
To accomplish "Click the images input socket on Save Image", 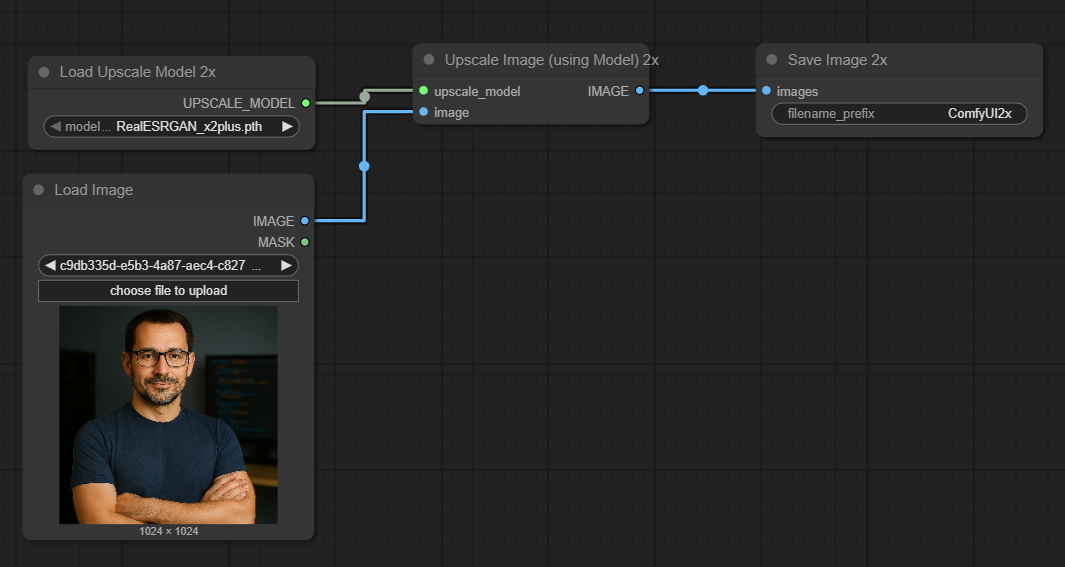I will coord(766,91).
